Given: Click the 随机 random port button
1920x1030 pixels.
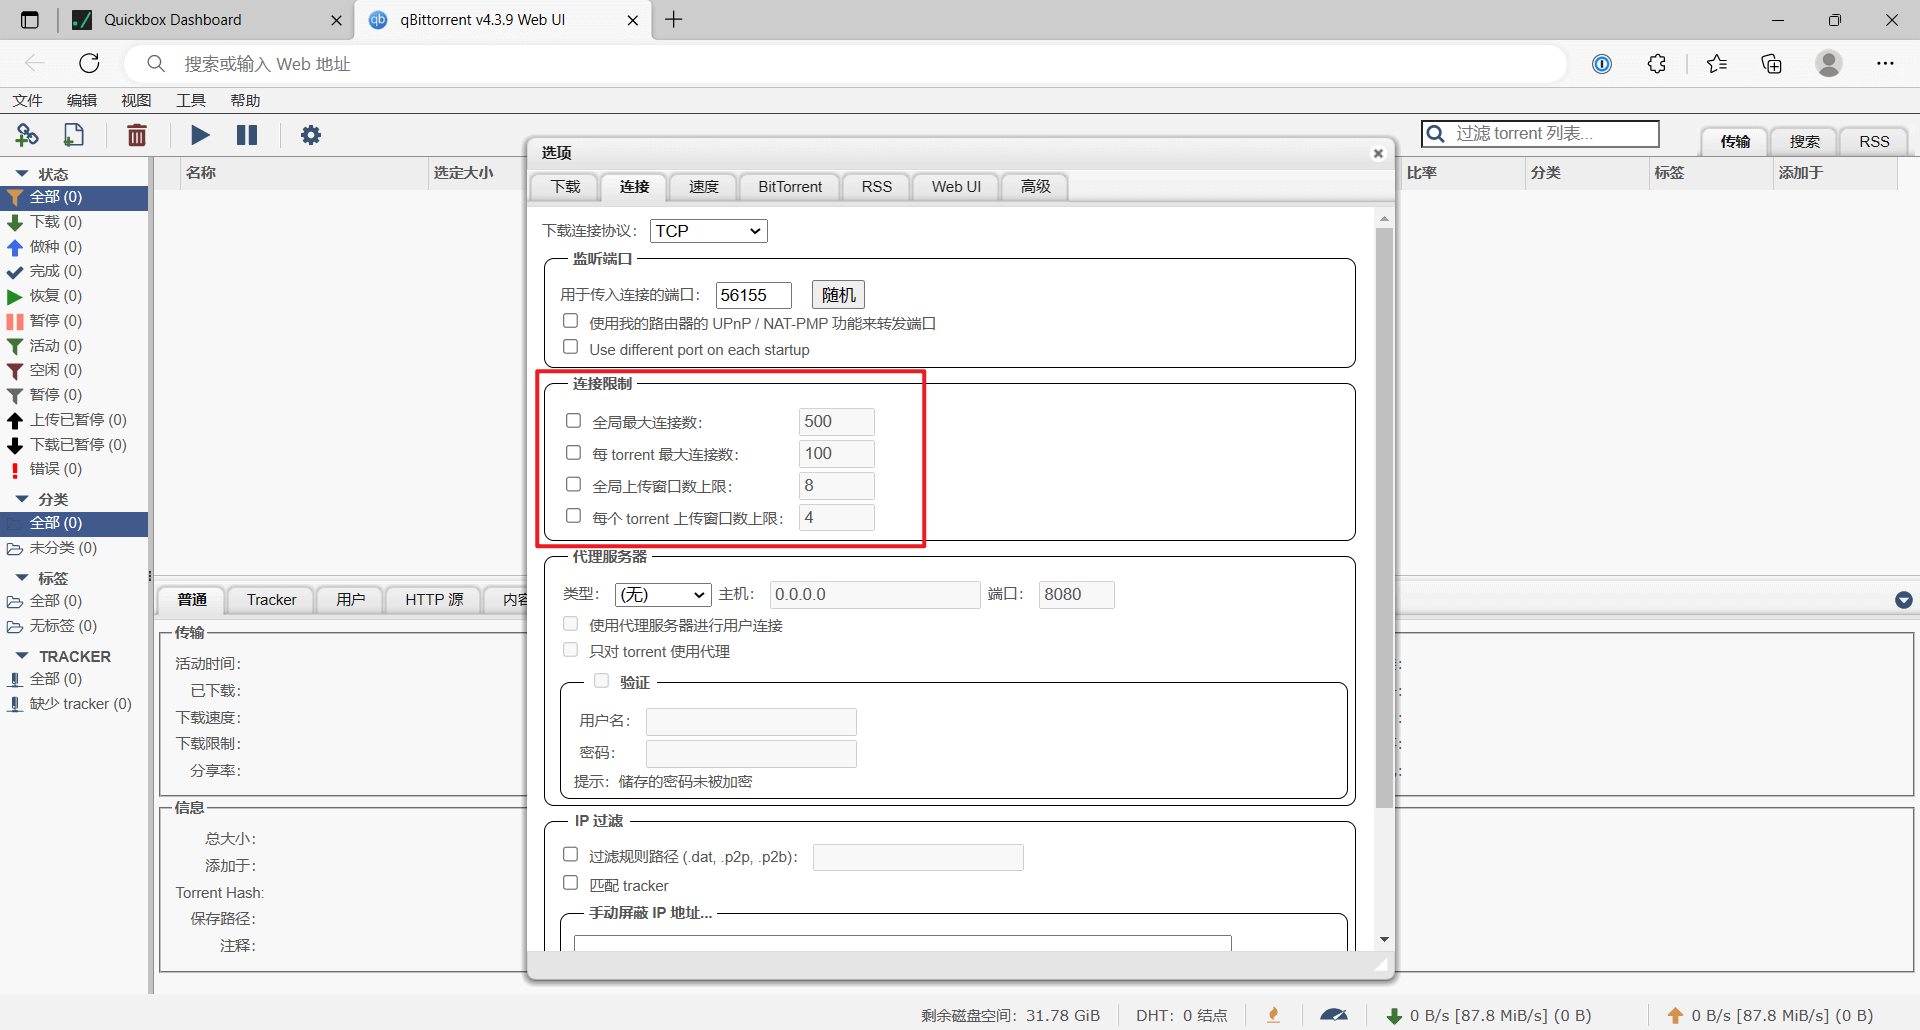Looking at the screenshot, I should [838, 295].
